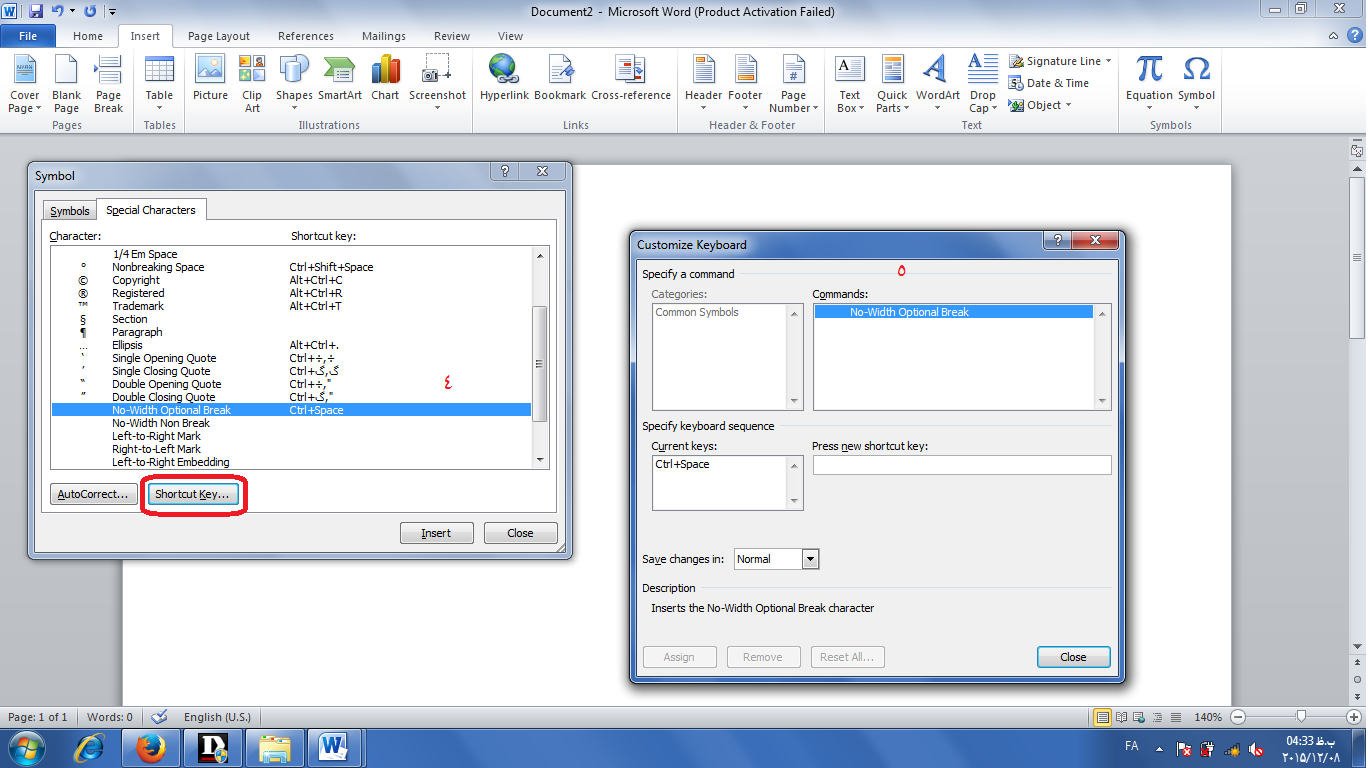Image resolution: width=1368 pixels, height=768 pixels.
Task: Click the Shortcut Key button
Action: 192,494
